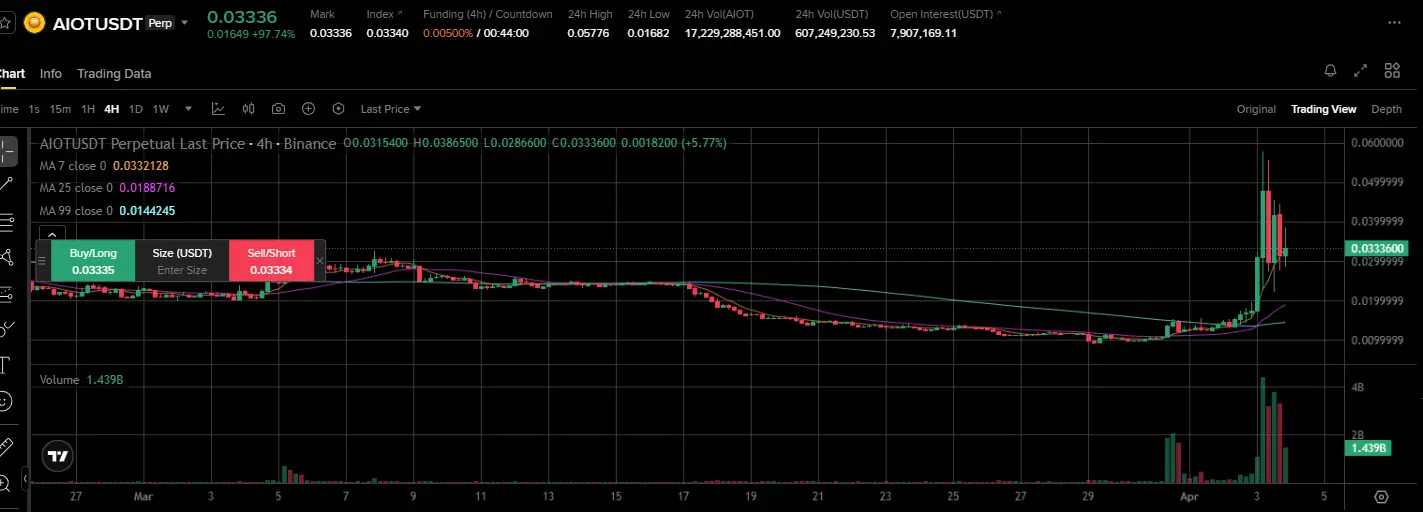Open price alerts via bell icon

pos(1330,71)
